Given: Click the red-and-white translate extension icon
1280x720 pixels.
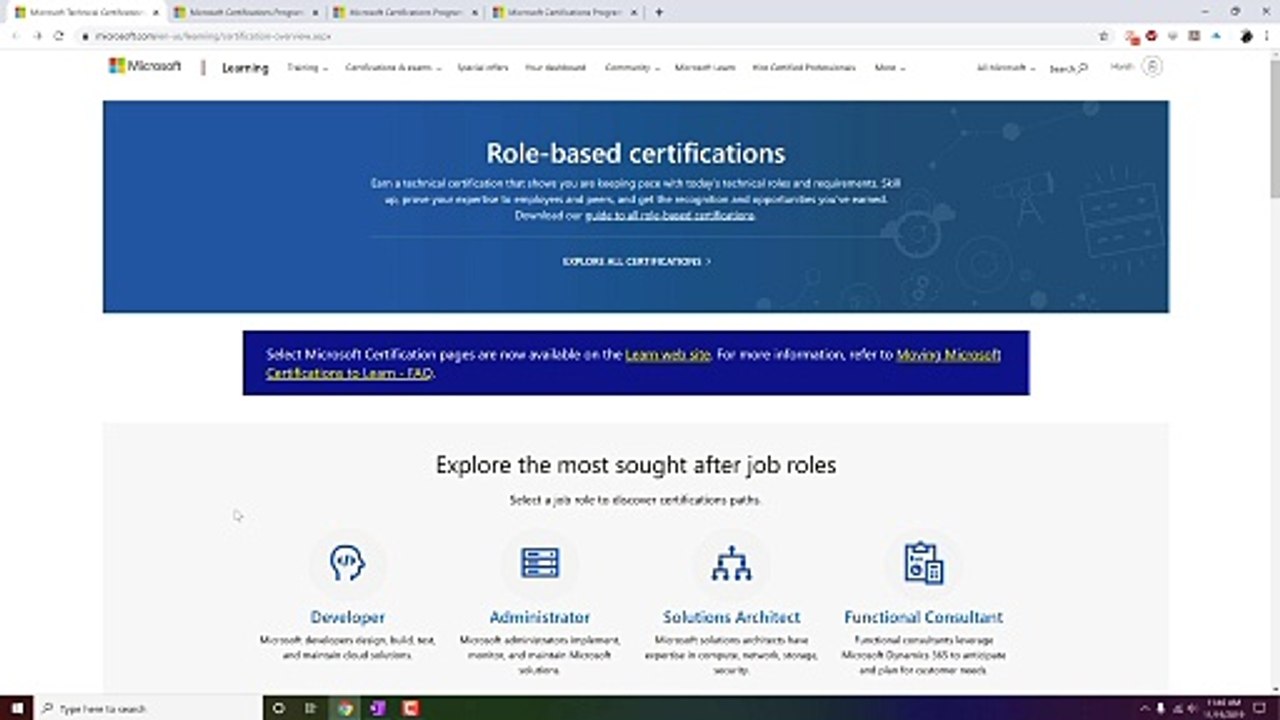Looking at the screenshot, I should pos(1131,36).
